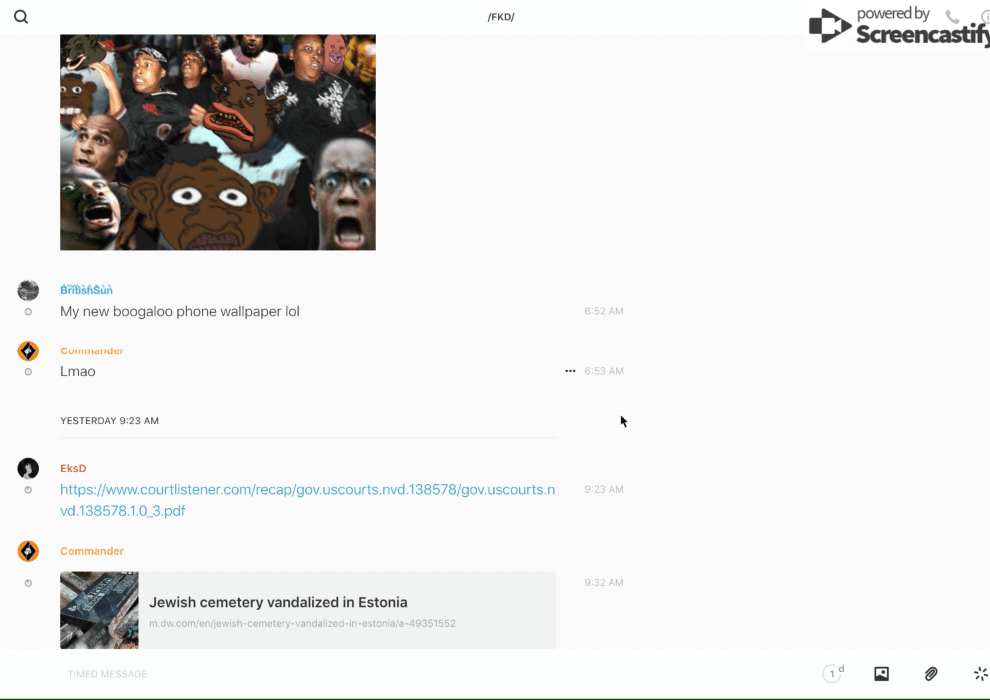Toggle the like circle under BritishSun's avatar
Screen dimensions: 990x700
28,312
